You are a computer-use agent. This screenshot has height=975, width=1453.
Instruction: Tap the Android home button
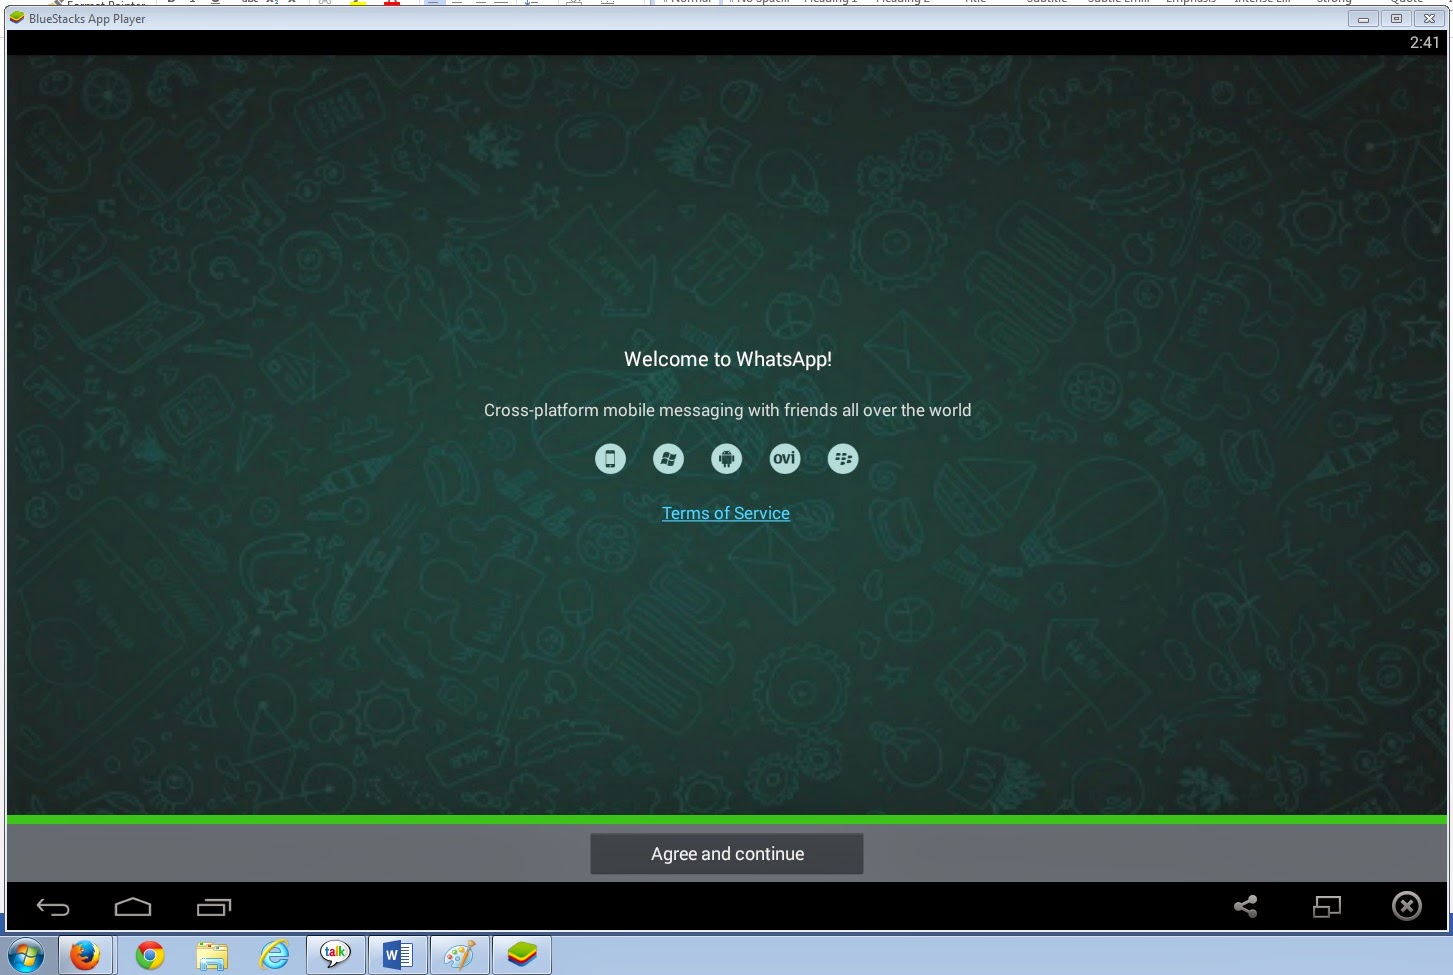coord(133,907)
